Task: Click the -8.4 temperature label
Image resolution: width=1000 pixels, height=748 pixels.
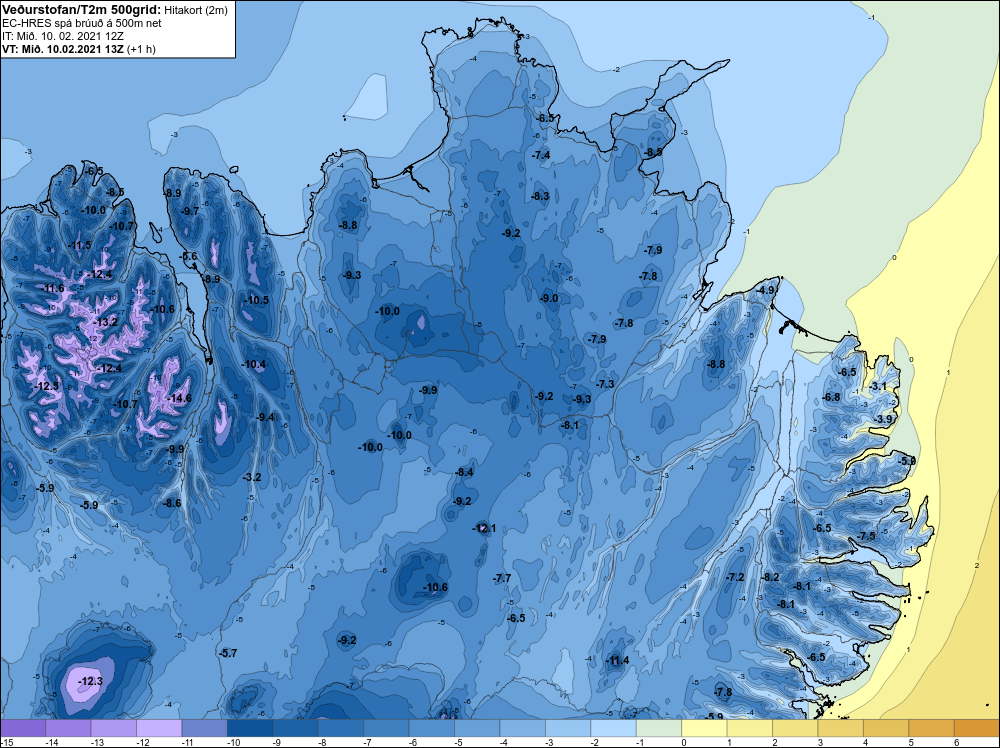Action: (464, 472)
